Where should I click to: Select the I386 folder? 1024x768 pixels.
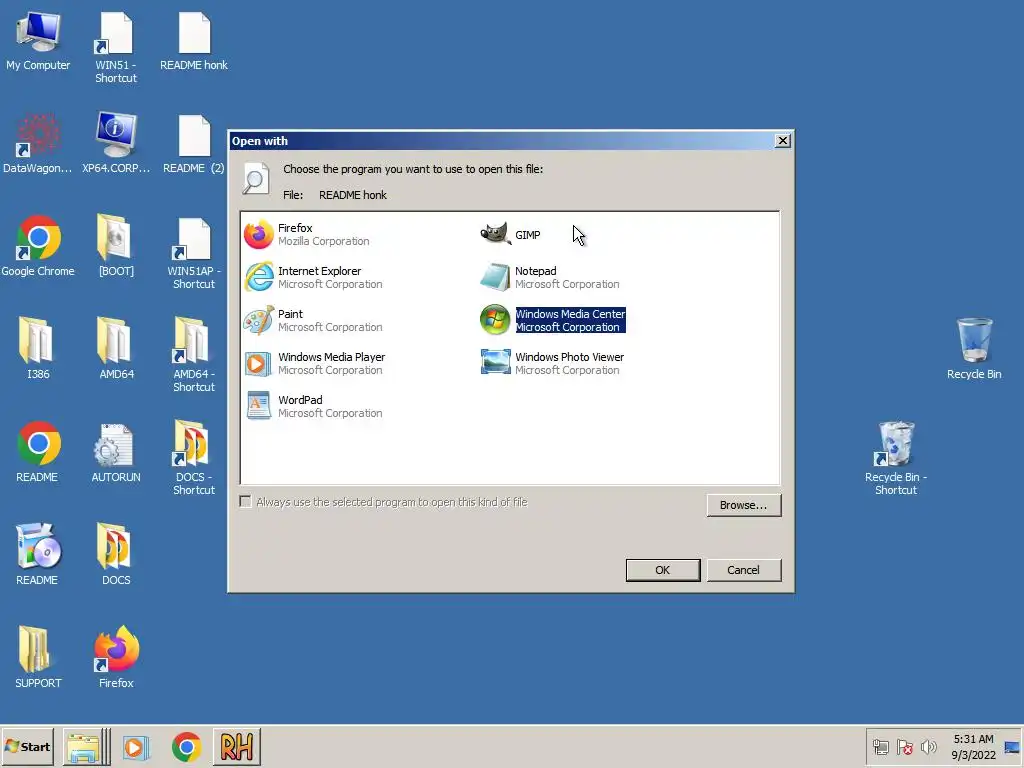[38, 349]
